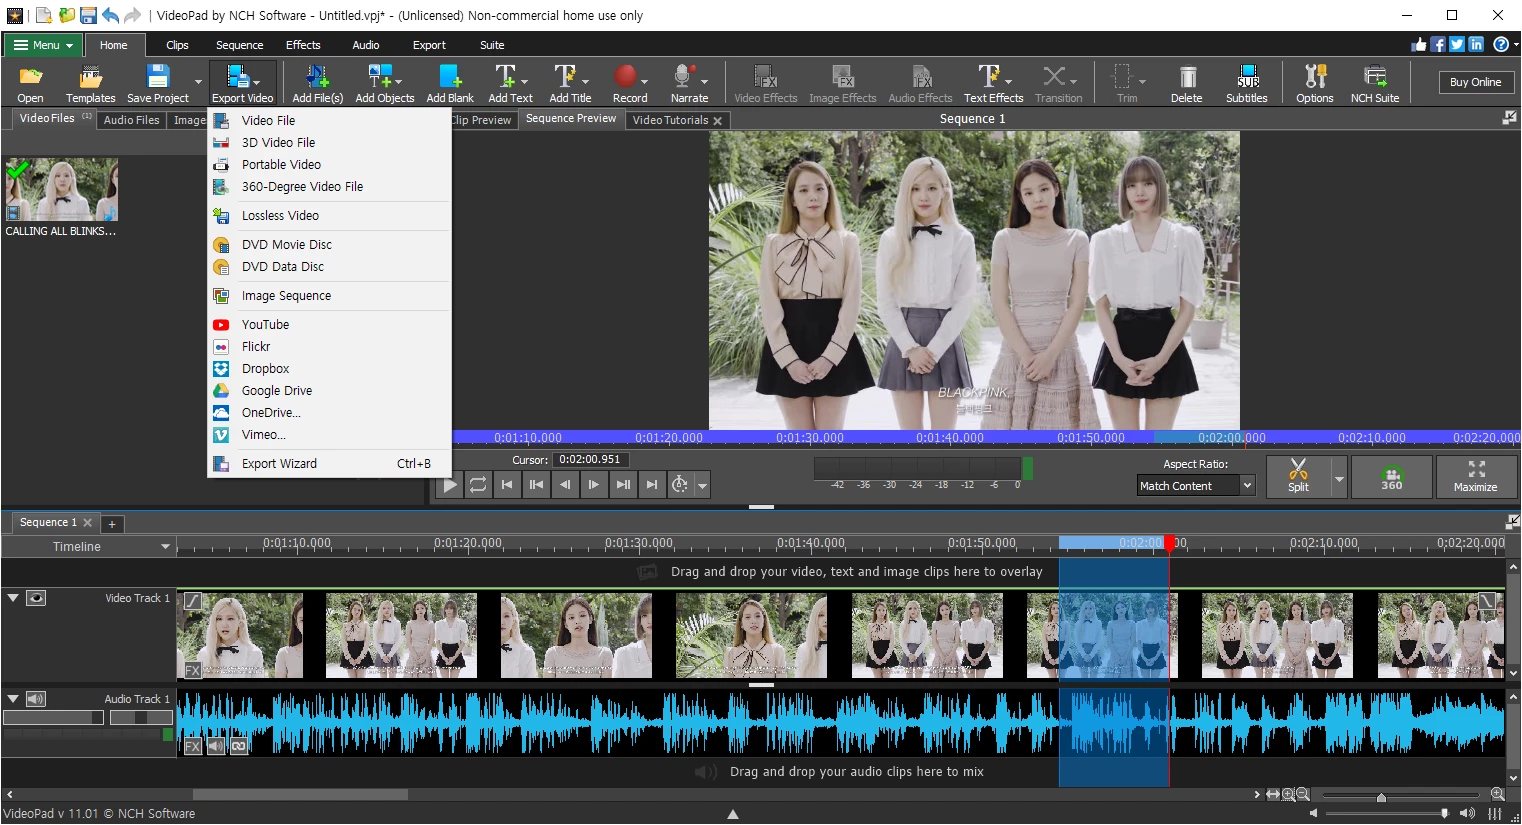This screenshot has width=1522, height=825.
Task: Select the Record tool
Action: click(629, 82)
